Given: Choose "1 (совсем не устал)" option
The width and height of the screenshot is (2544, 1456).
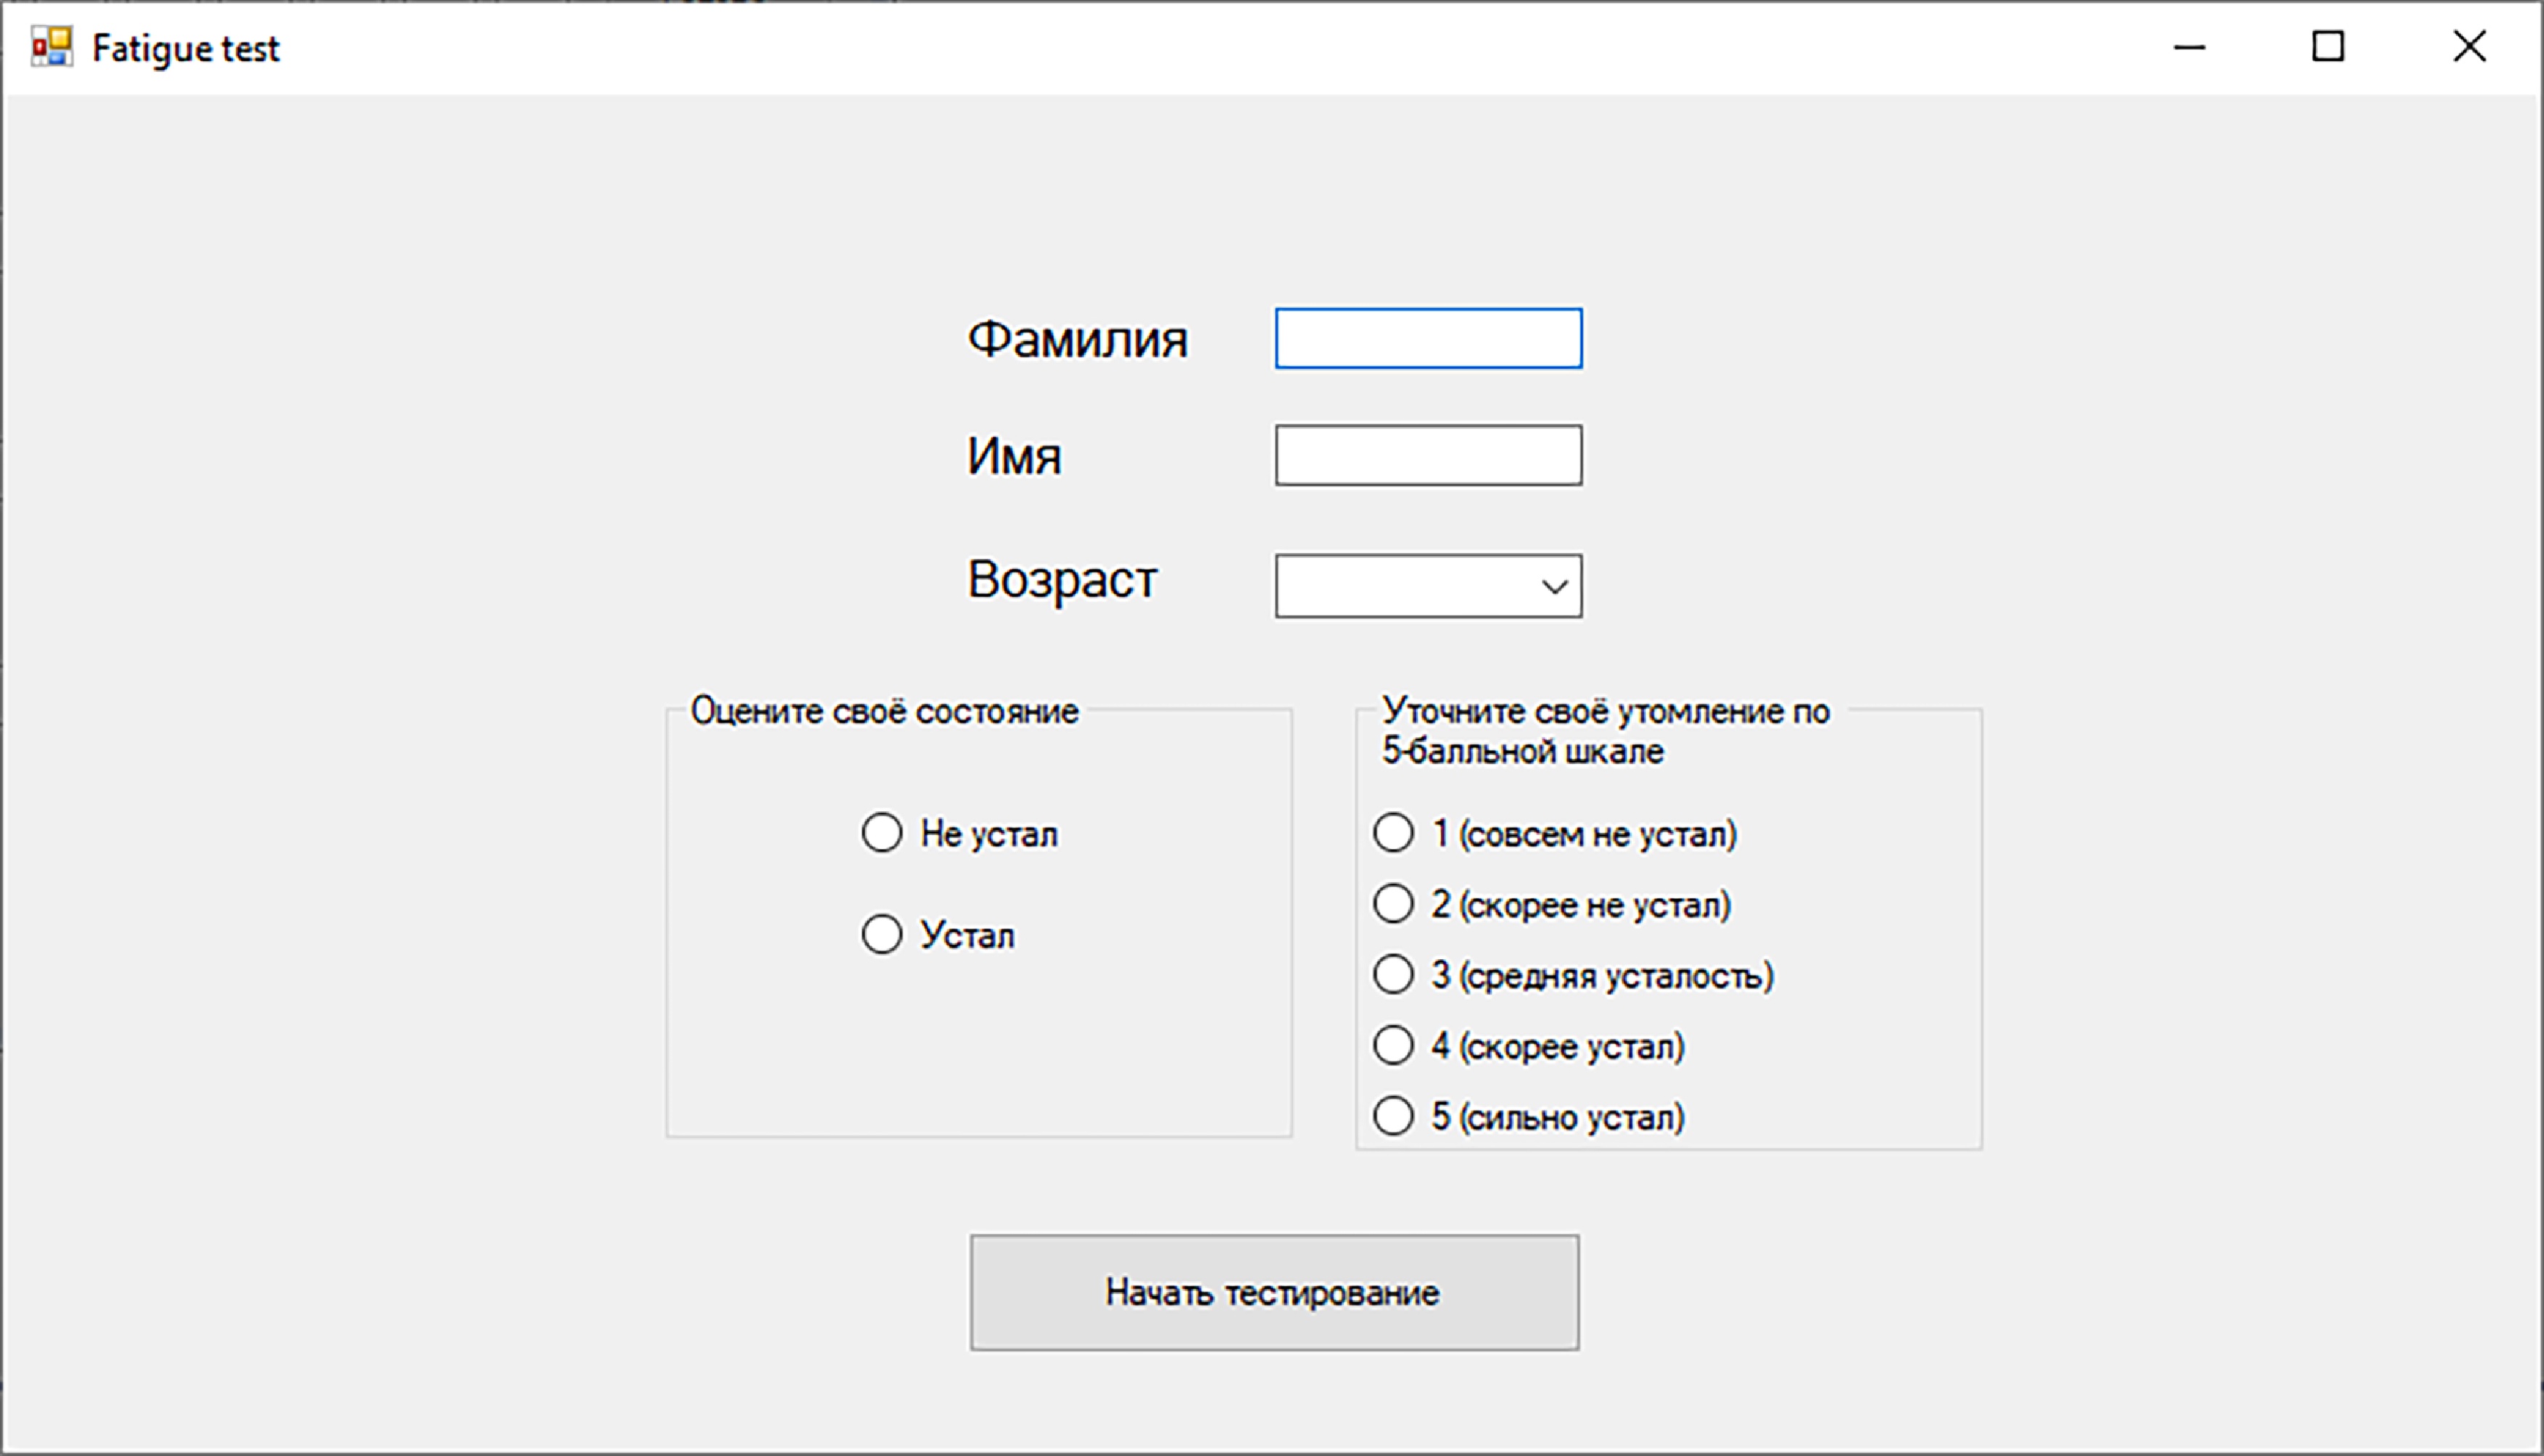Looking at the screenshot, I should coord(1393,833).
